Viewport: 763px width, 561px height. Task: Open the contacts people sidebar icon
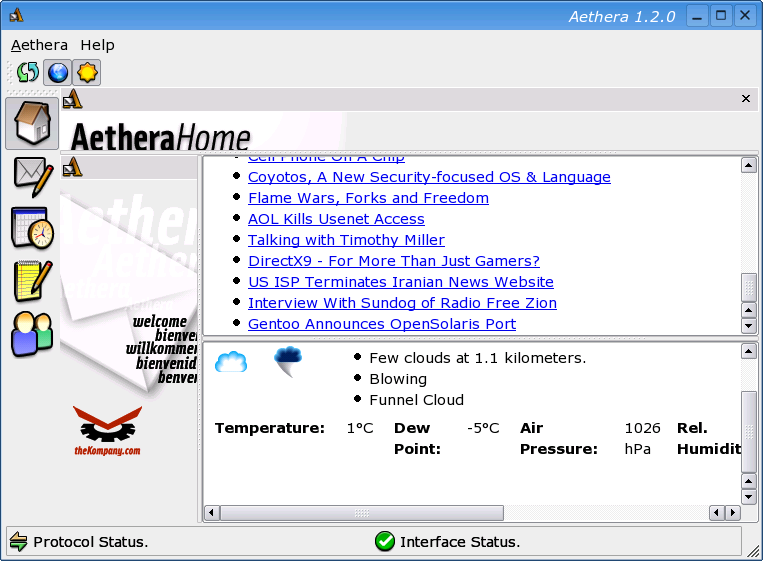[x=32, y=334]
